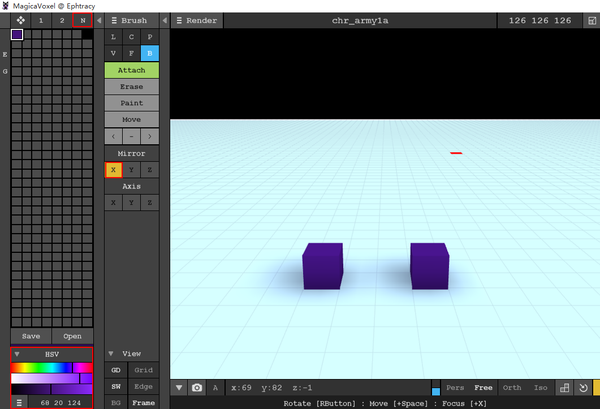Switch to palette tab 2
The image size is (600, 409).
(x=61, y=20)
